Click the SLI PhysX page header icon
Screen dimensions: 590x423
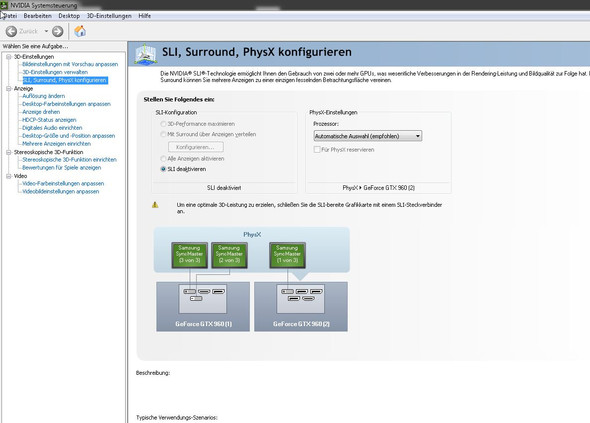(x=146, y=54)
